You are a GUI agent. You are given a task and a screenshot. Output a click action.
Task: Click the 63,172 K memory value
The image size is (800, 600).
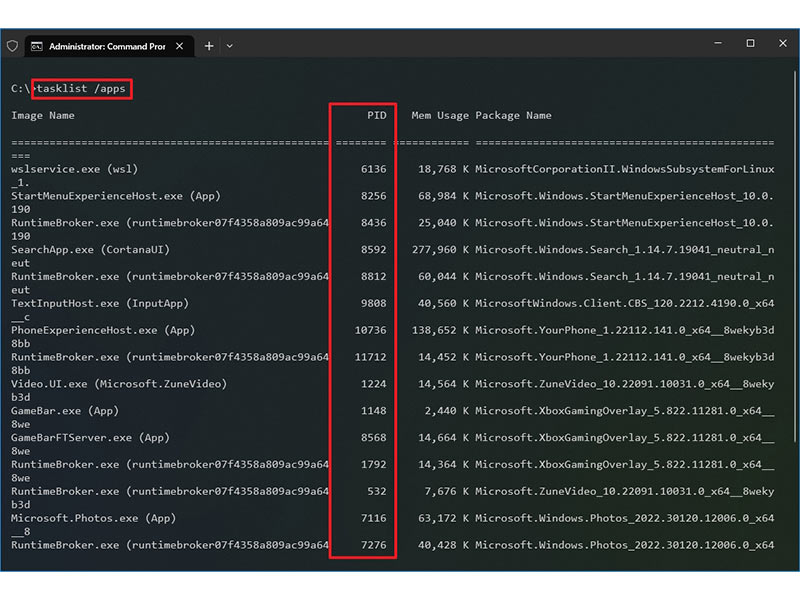443,518
